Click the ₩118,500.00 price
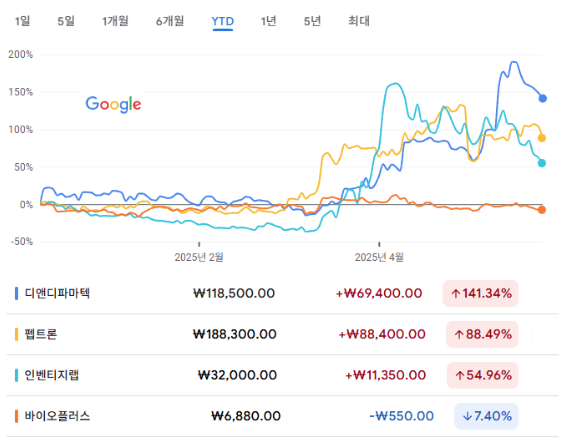This screenshot has height=447, width=576. click(234, 293)
